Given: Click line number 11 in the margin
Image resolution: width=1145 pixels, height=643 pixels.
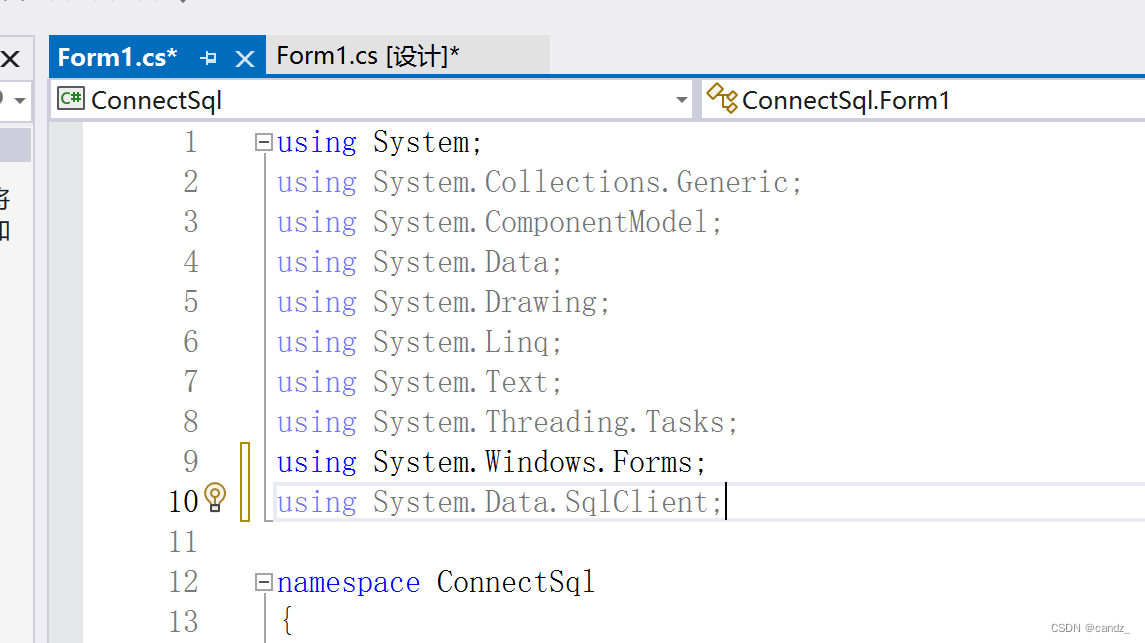Looking at the screenshot, I should point(183,542).
